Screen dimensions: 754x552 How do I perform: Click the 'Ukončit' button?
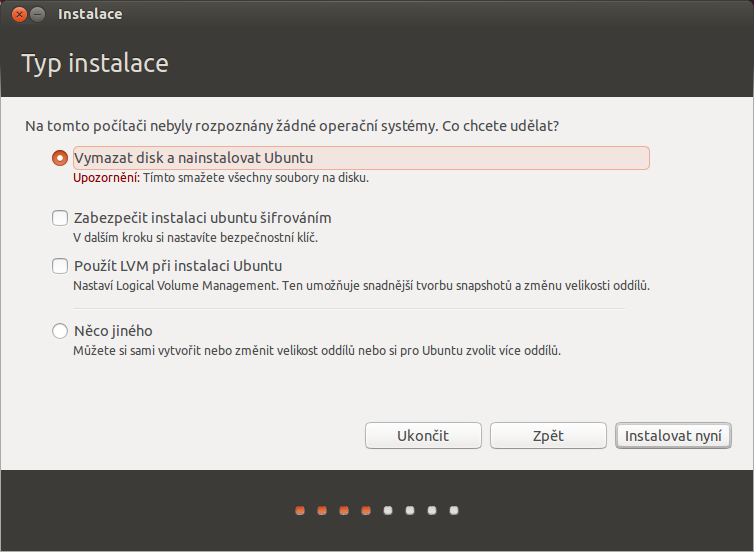click(x=423, y=436)
